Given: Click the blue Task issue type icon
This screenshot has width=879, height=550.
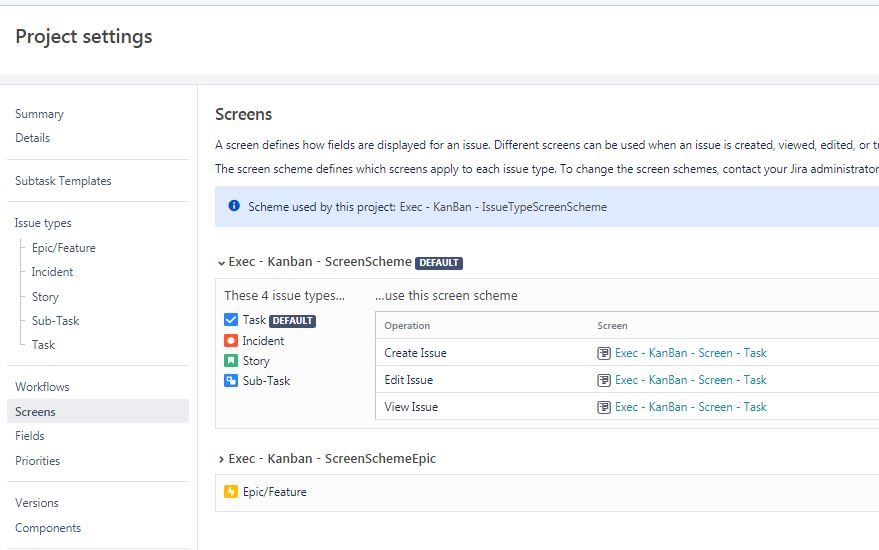Looking at the screenshot, I should [x=230, y=320].
